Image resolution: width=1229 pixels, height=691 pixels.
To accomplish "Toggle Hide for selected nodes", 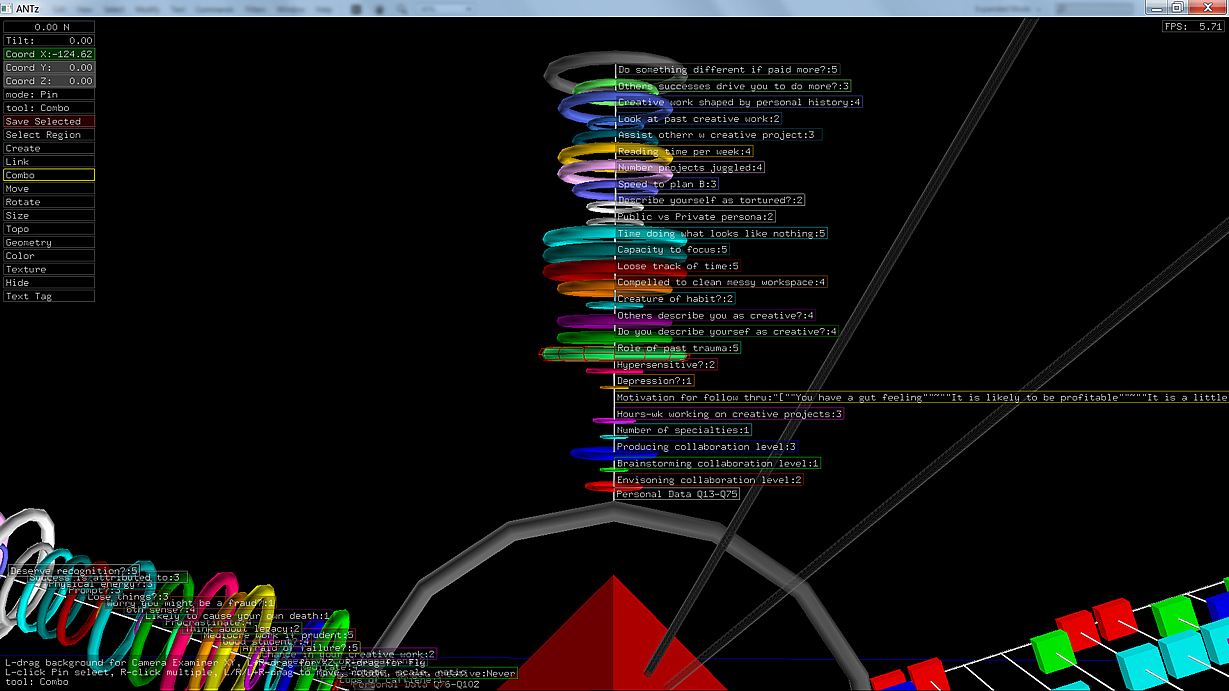I will [x=49, y=283].
